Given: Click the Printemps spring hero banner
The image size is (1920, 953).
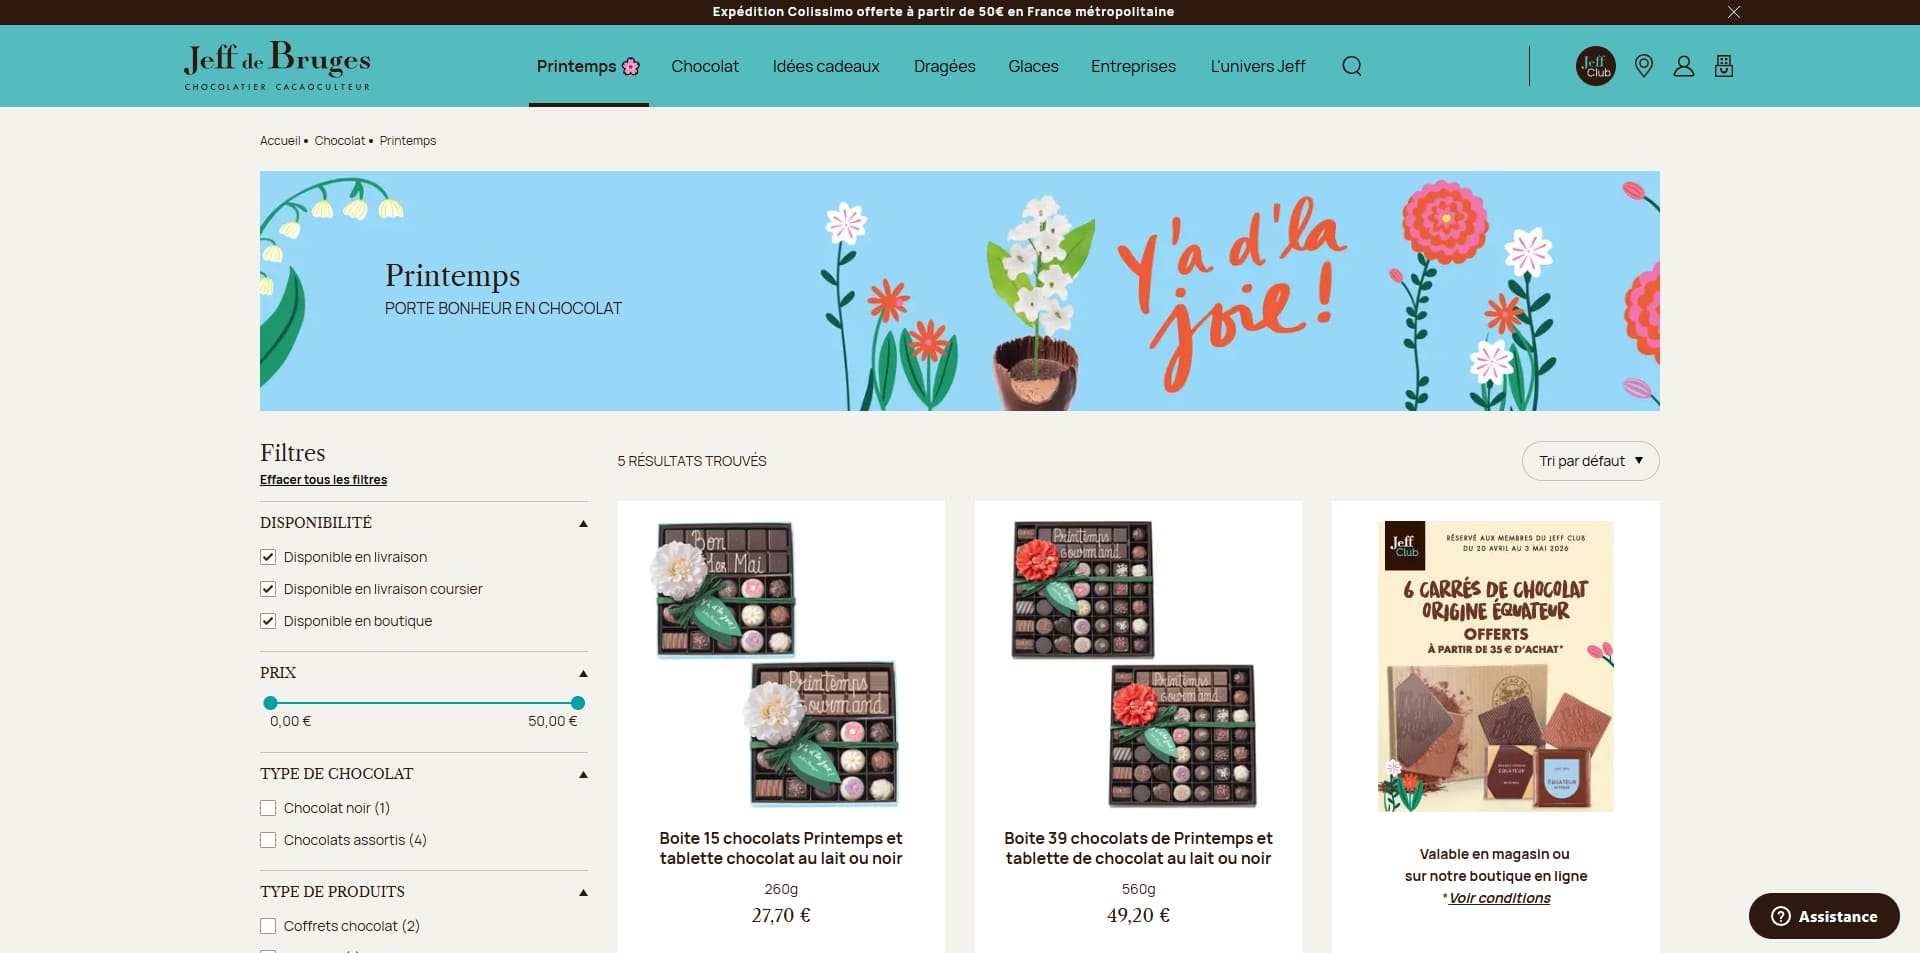Looking at the screenshot, I should 960,291.
